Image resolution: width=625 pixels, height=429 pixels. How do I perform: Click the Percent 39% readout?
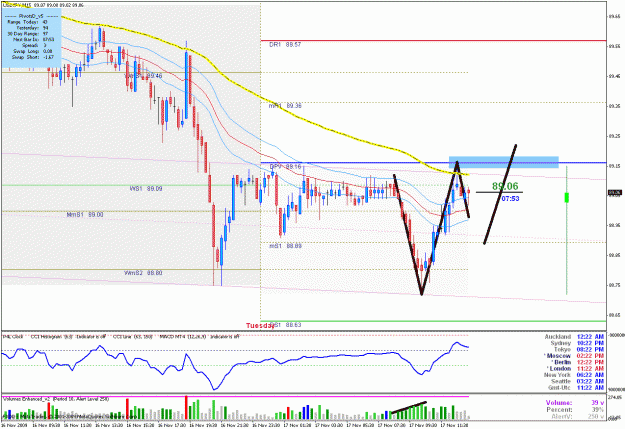(x=576, y=409)
